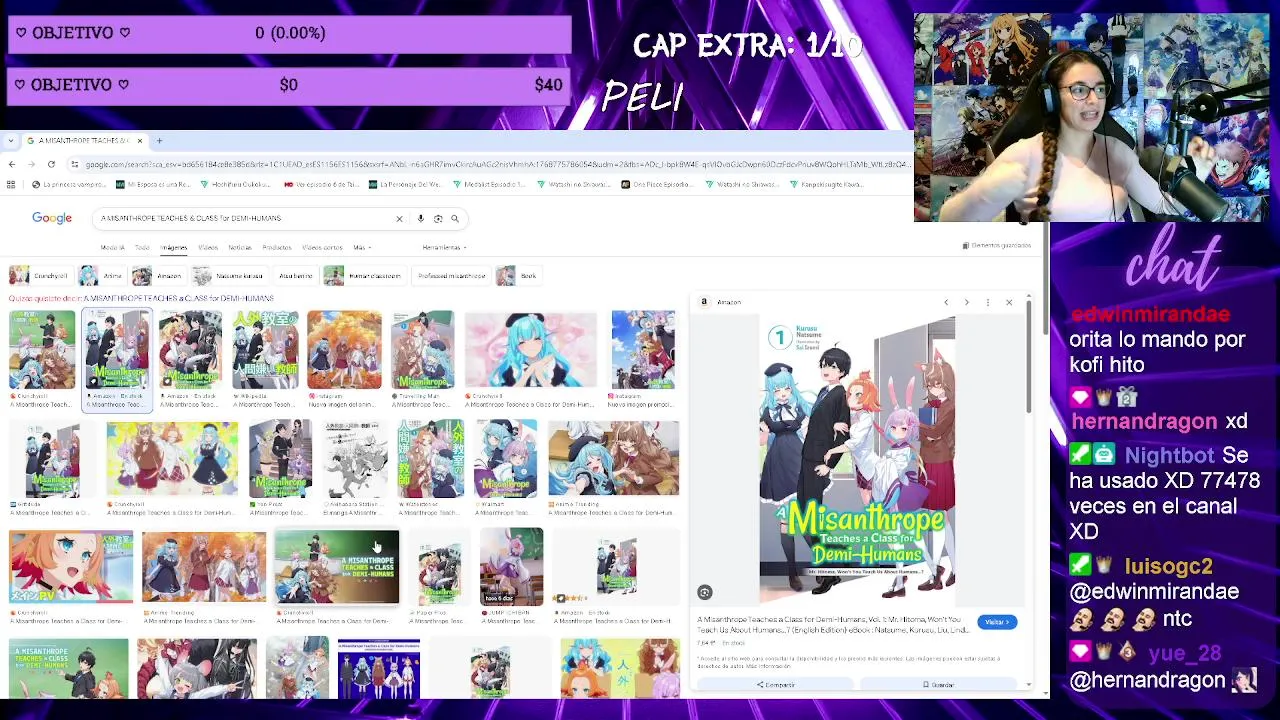Screen dimensions: 1280x720
Task: Show next image in preview panel
Action: pos(967,302)
